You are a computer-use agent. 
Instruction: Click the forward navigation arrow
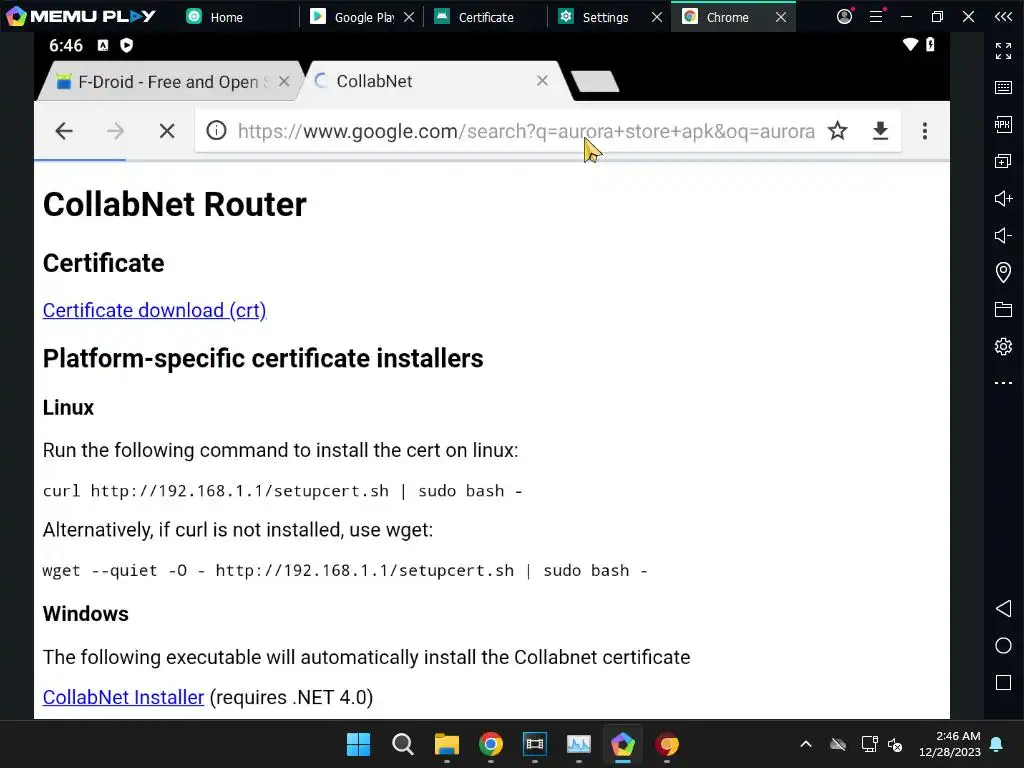click(115, 131)
